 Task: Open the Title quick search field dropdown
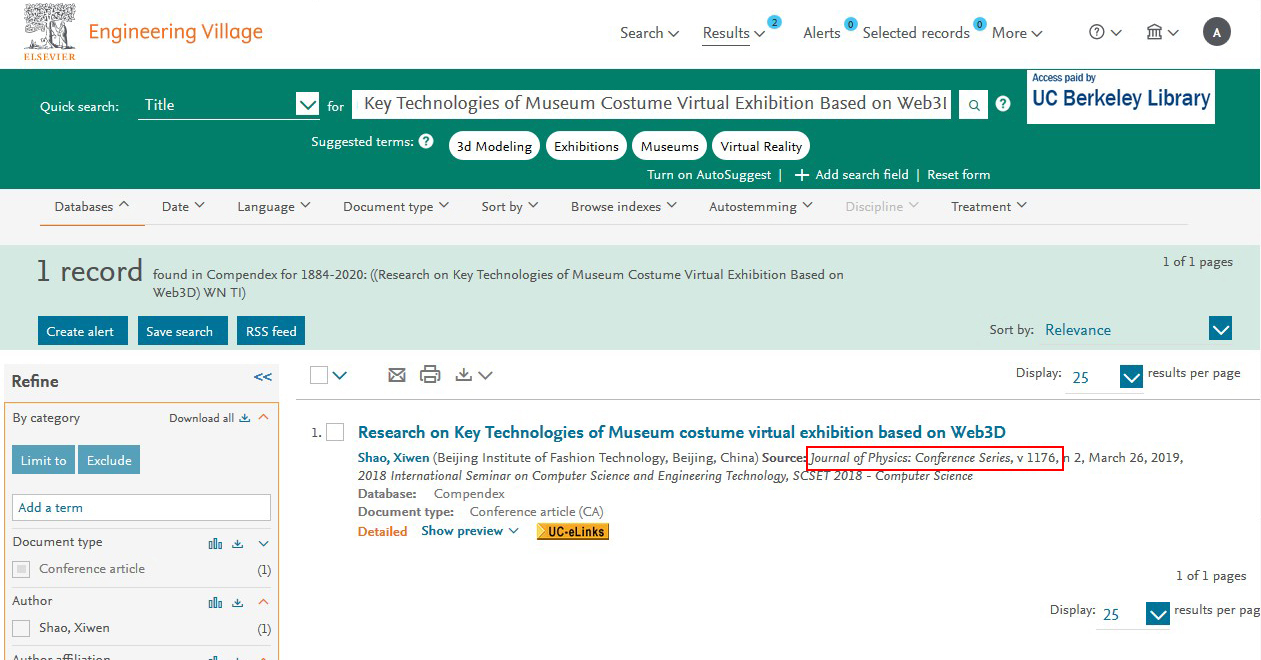(307, 104)
